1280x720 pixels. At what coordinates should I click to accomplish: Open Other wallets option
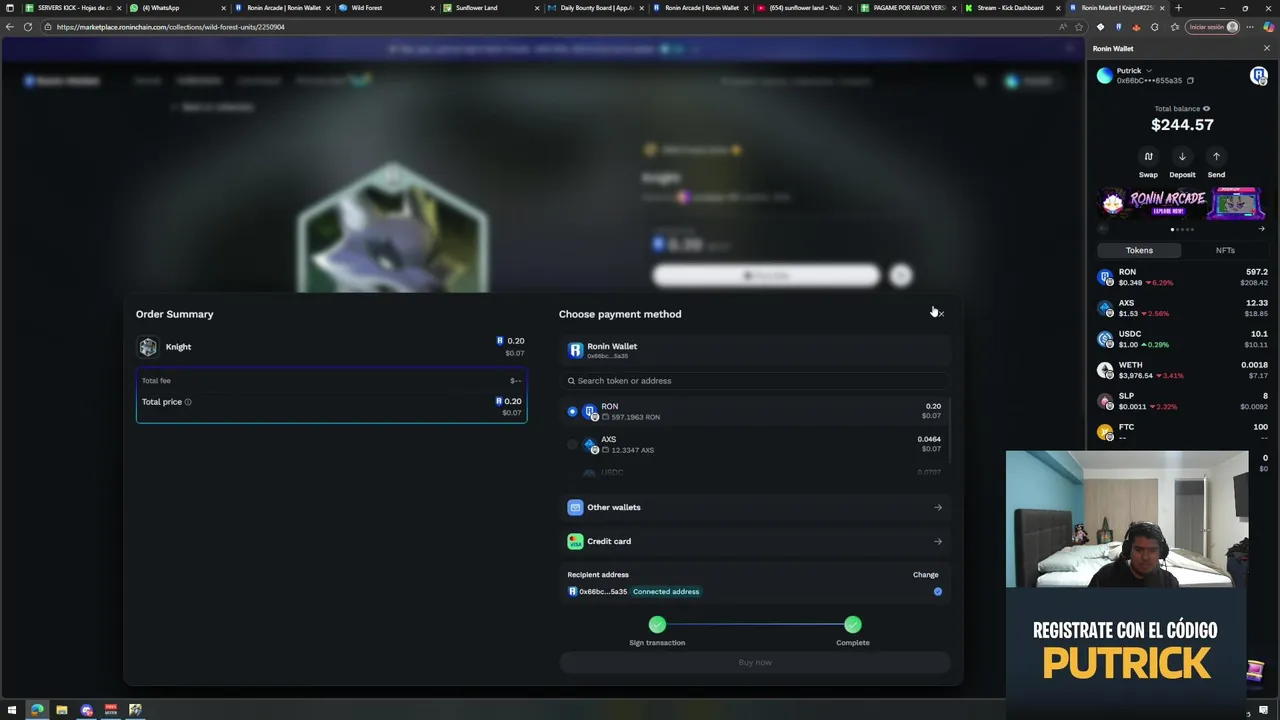pos(755,507)
